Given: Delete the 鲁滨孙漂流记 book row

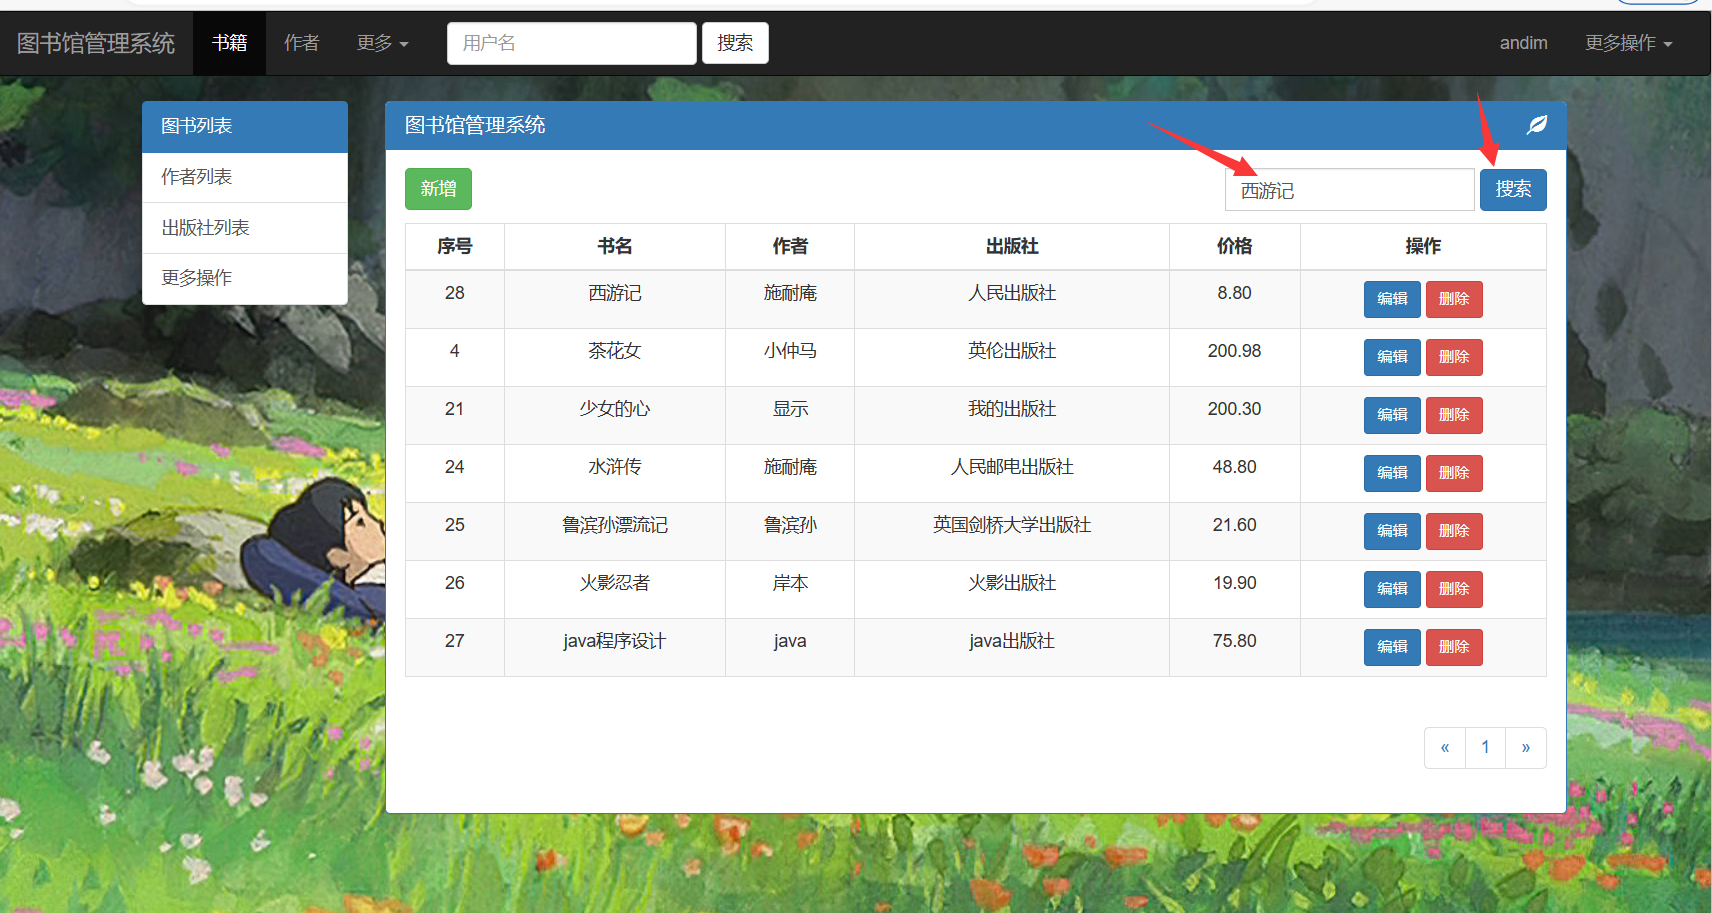Looking at the screenshot, I should (1454, 531).
